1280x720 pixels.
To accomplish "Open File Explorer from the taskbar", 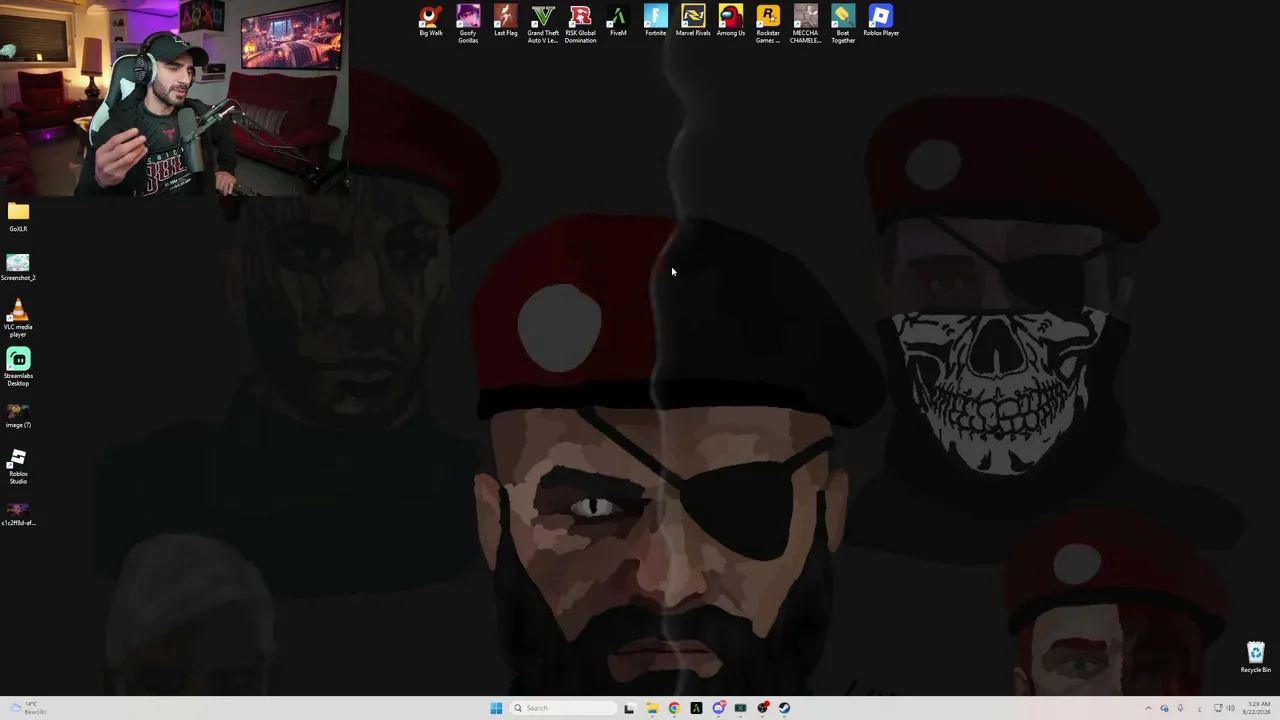I will pyautogui.click(x=652, y=708).
